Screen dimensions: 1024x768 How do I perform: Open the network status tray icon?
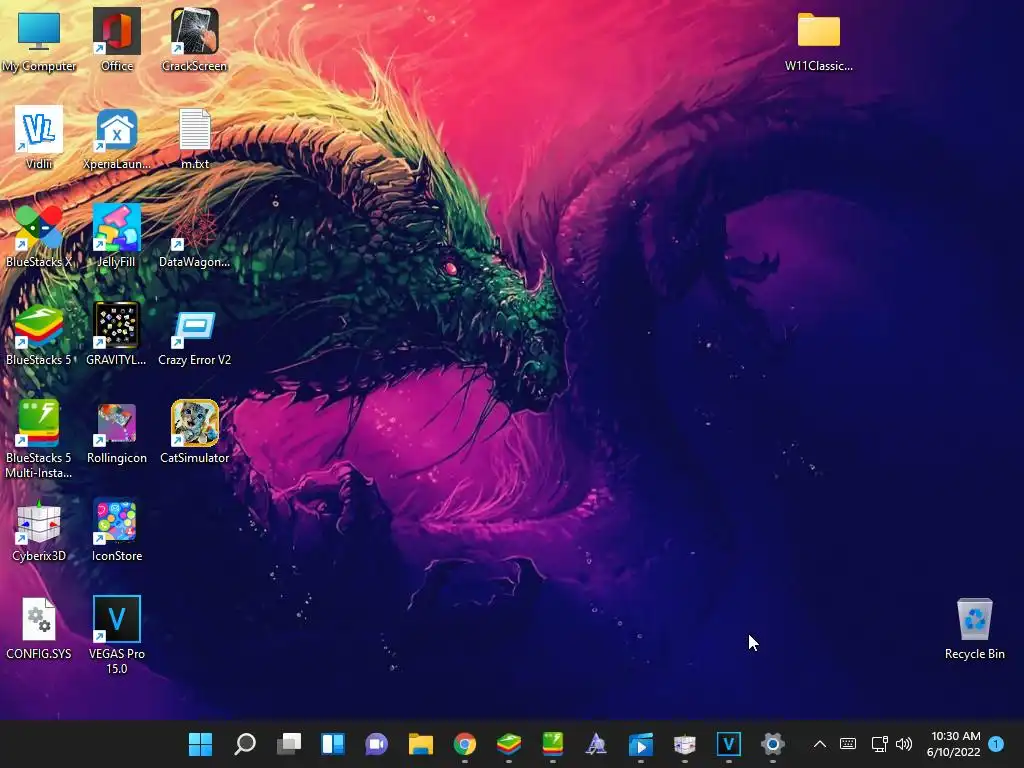(879, 744)
